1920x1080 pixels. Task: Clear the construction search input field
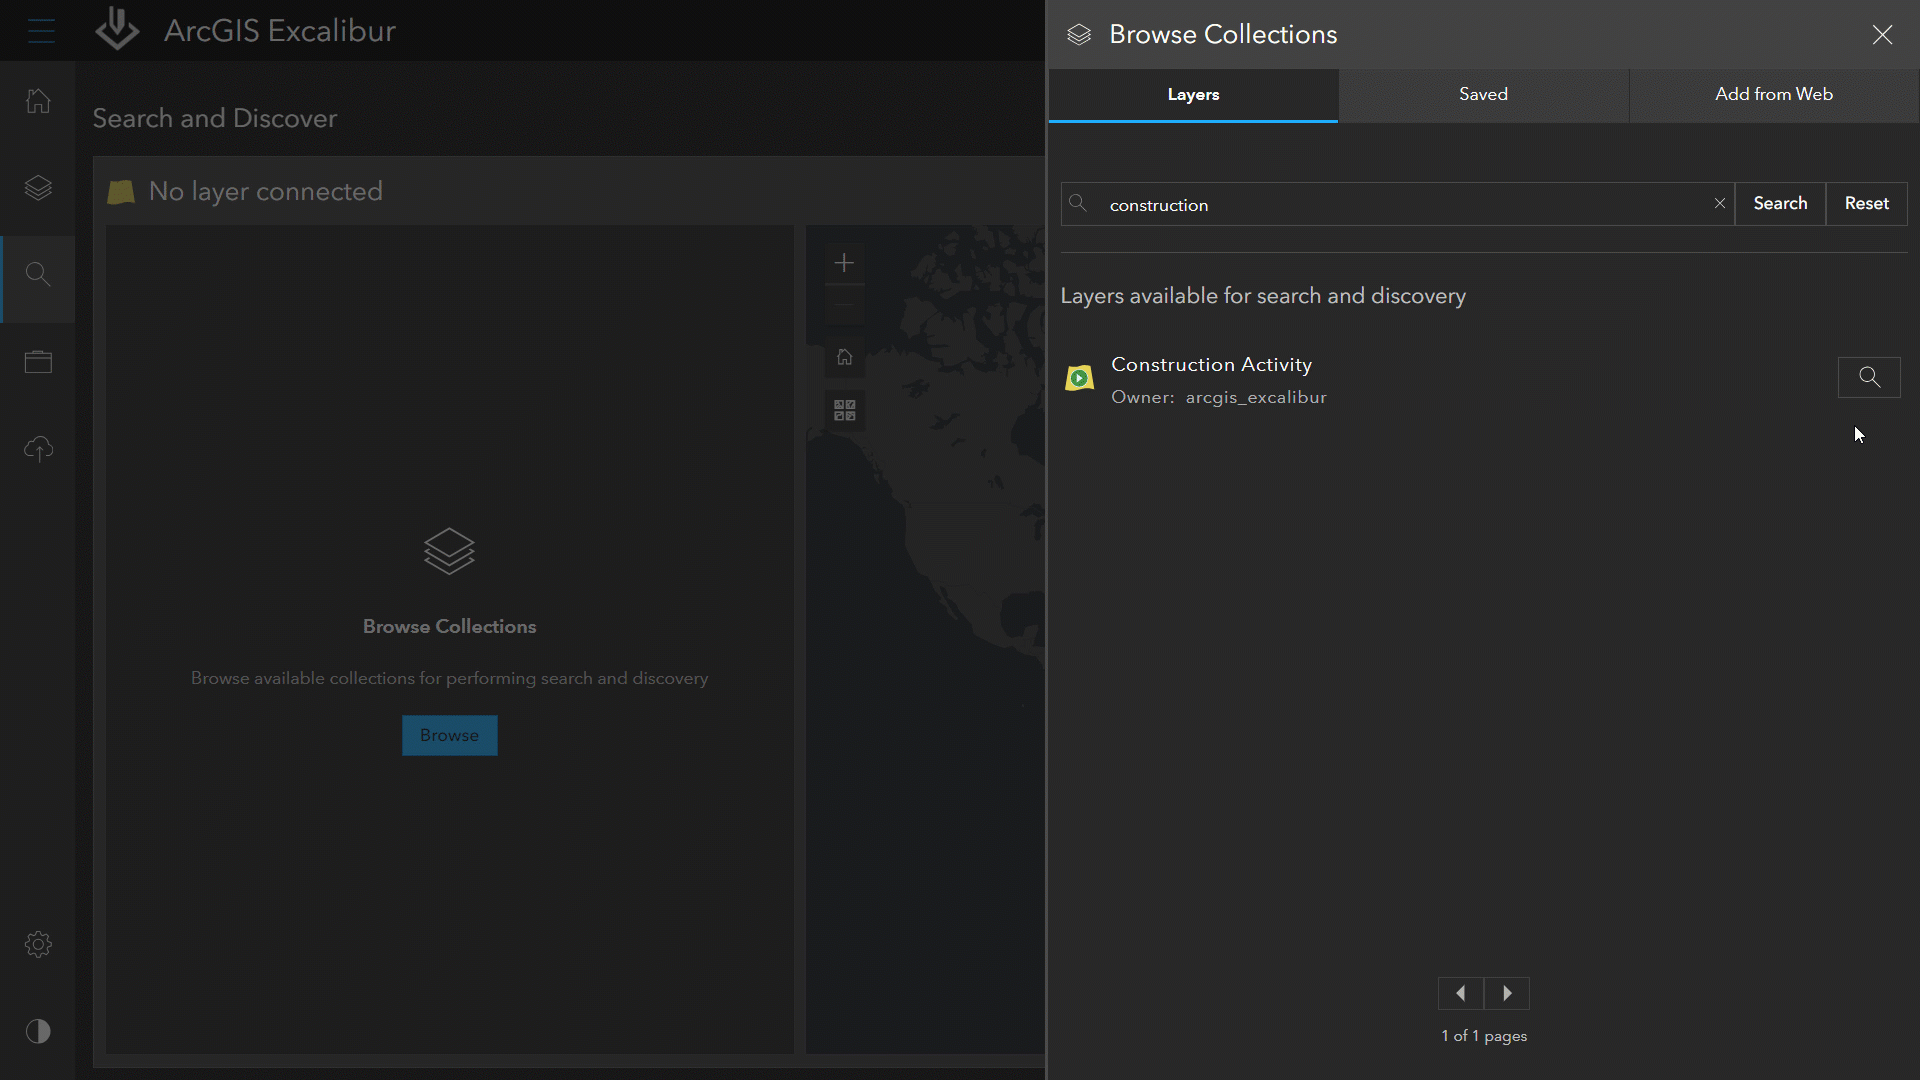click(x=1720, y=203)
